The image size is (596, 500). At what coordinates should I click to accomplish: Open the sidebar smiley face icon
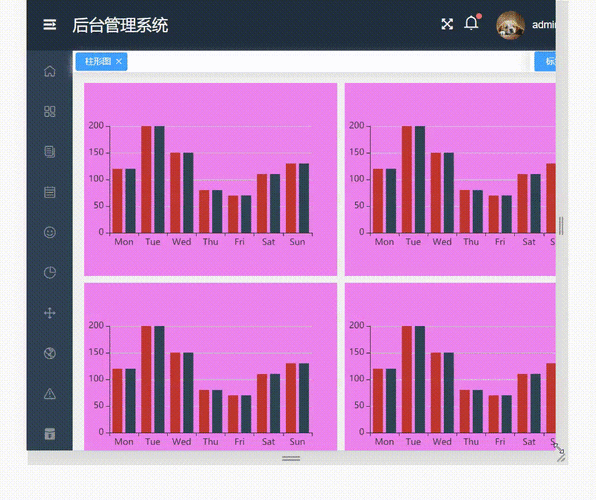tap(50, 232)
